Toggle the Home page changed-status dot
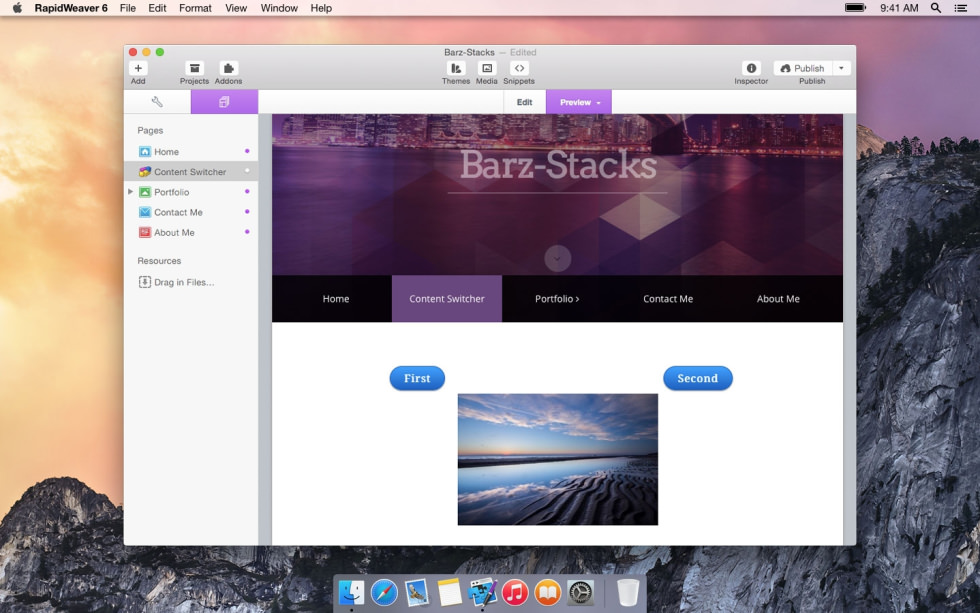This screenshot has height=613, width=980. 247,151
